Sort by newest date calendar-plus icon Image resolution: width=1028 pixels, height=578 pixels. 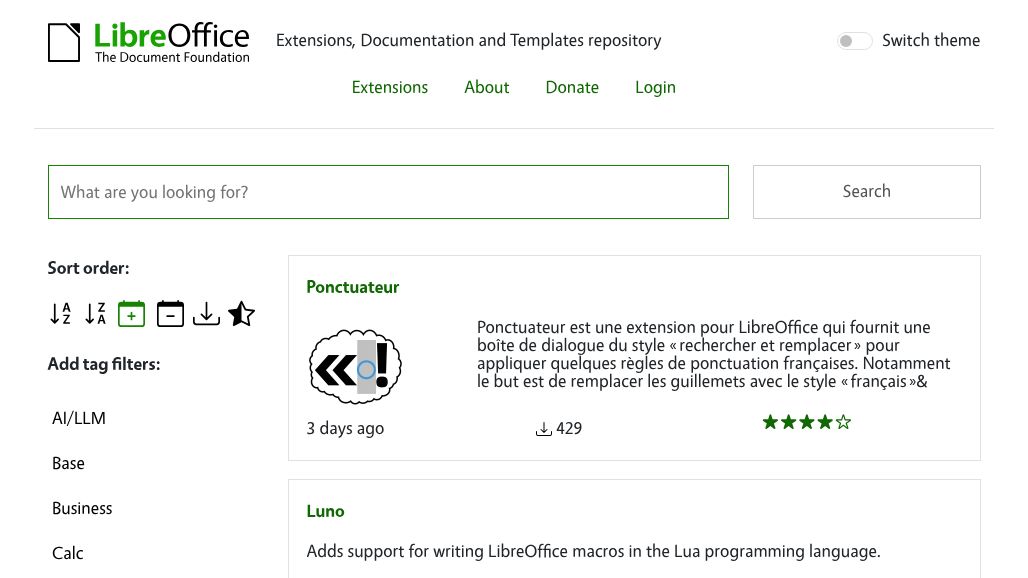pos(131,314)
